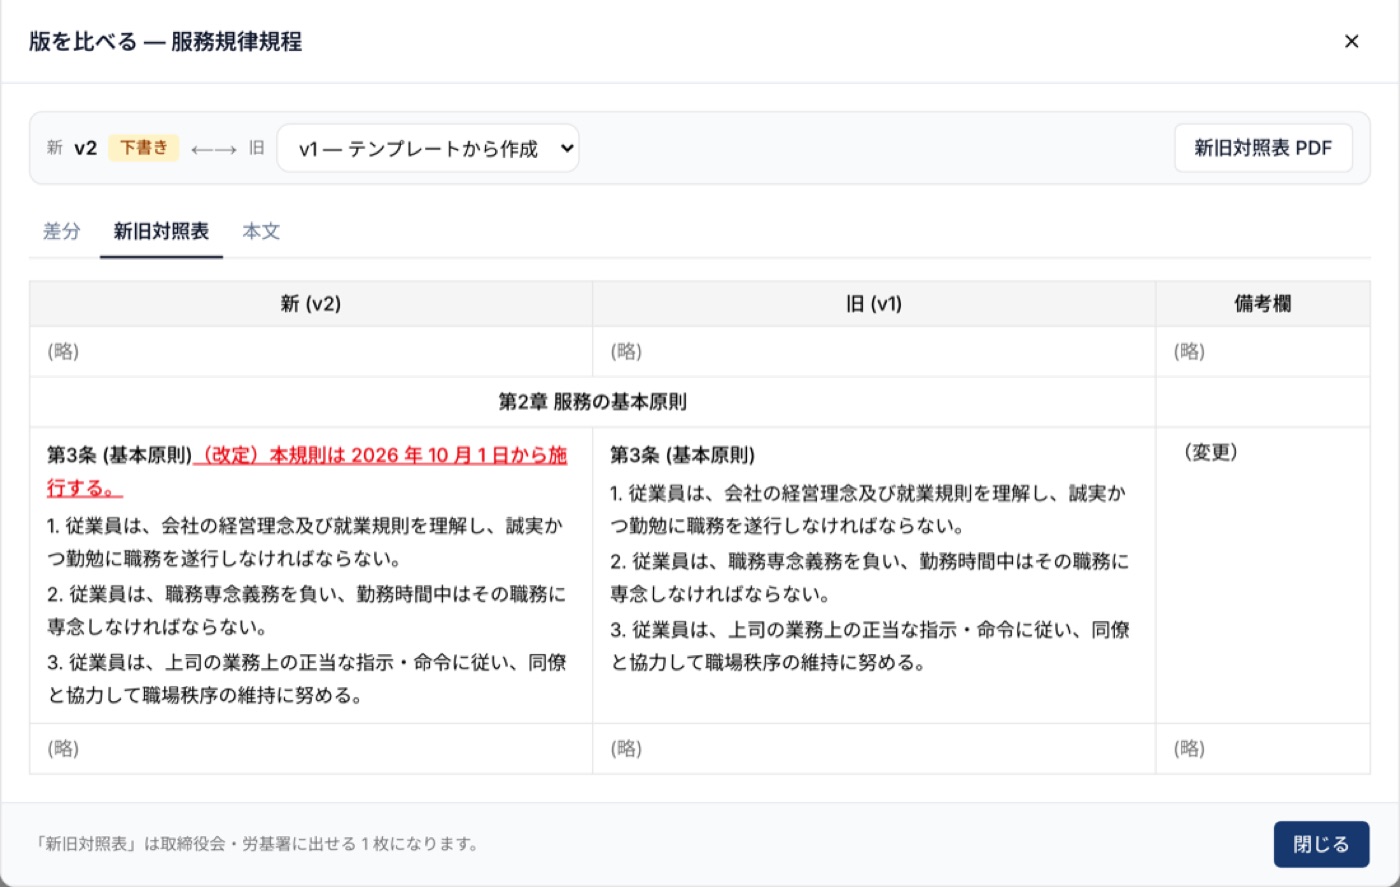Click the v2 new version label
The height and width of the screenshot is (887, 1400).
click(x=86, y=148)
